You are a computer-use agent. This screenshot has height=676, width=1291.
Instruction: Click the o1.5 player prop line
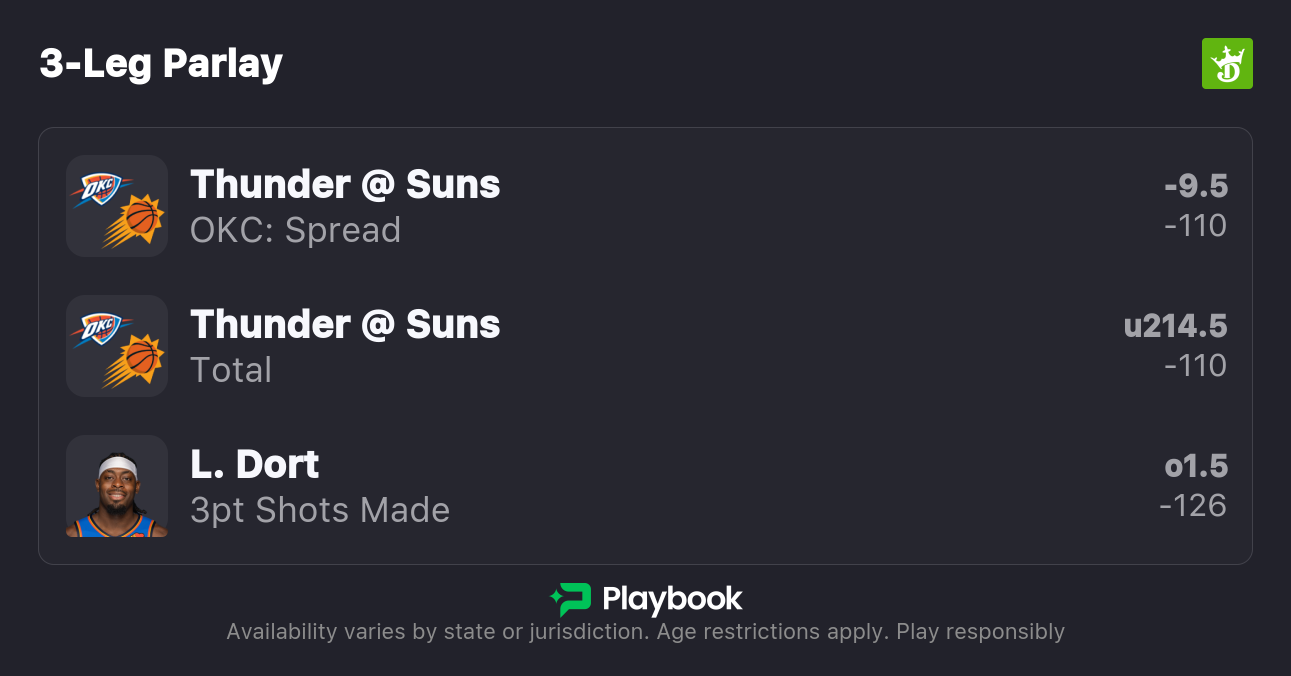coord(1195,466)
